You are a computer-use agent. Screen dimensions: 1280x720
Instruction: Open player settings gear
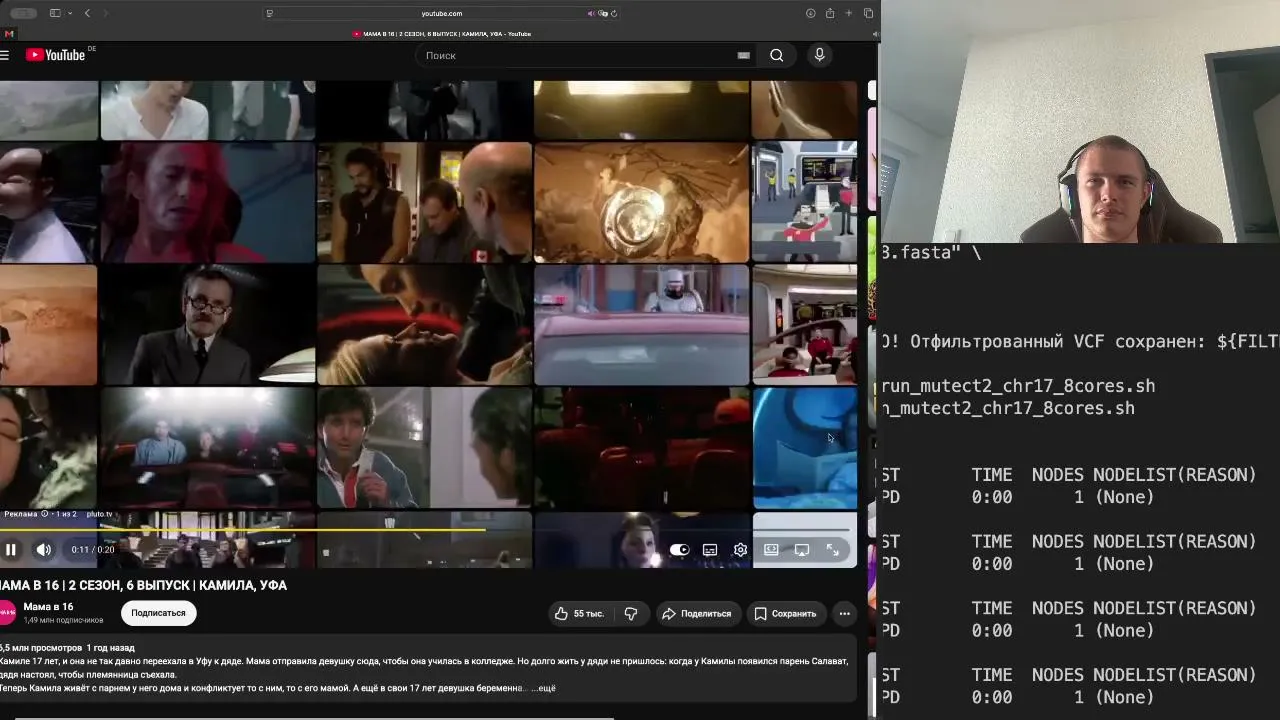(x=740, y=549)
